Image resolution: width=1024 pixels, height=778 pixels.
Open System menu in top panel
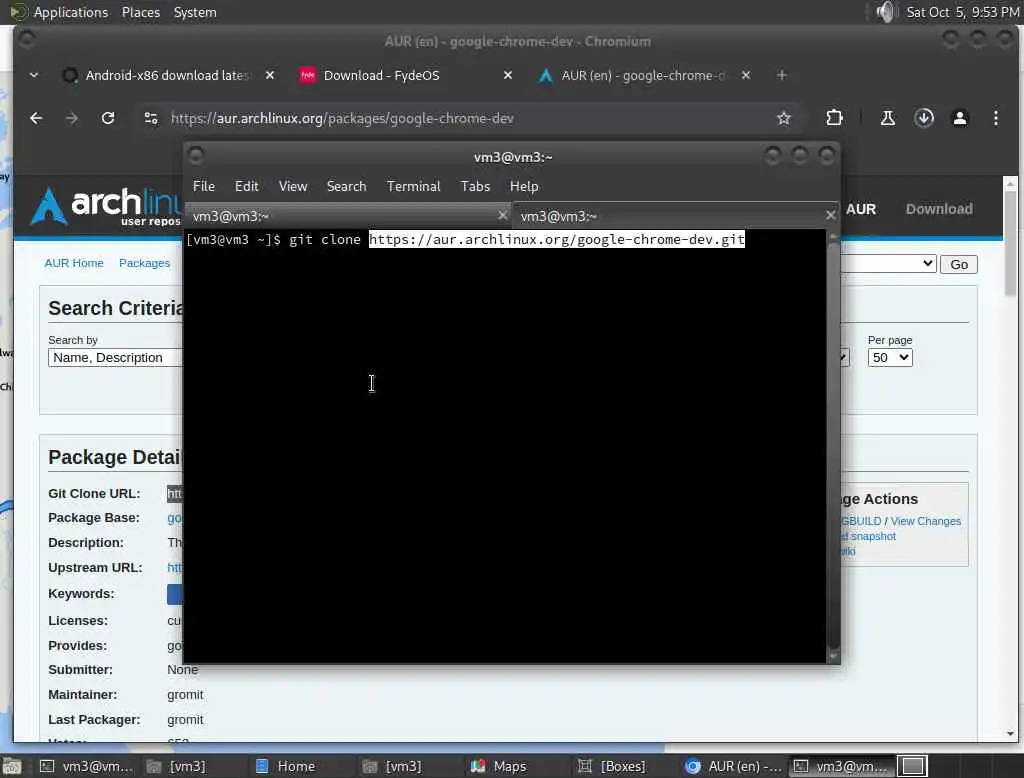[195, 12]
